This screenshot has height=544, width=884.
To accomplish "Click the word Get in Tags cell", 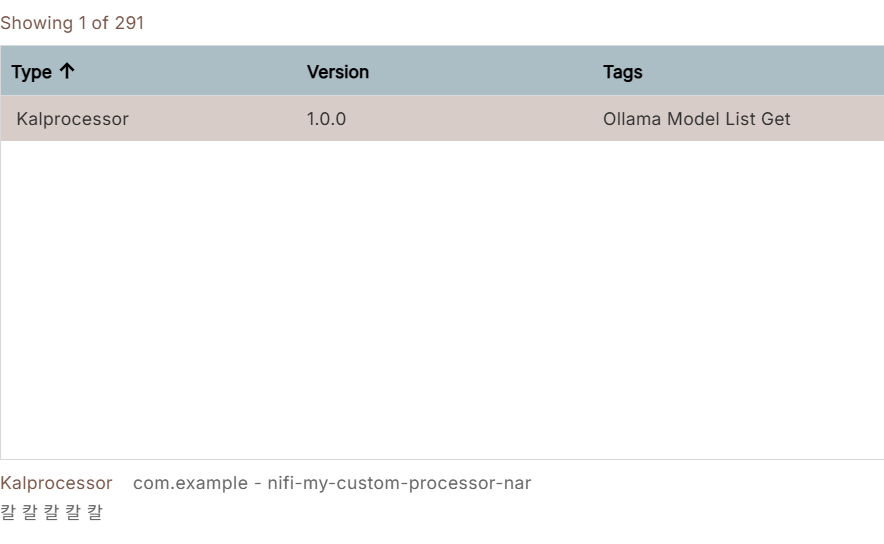I will point(776,119).
